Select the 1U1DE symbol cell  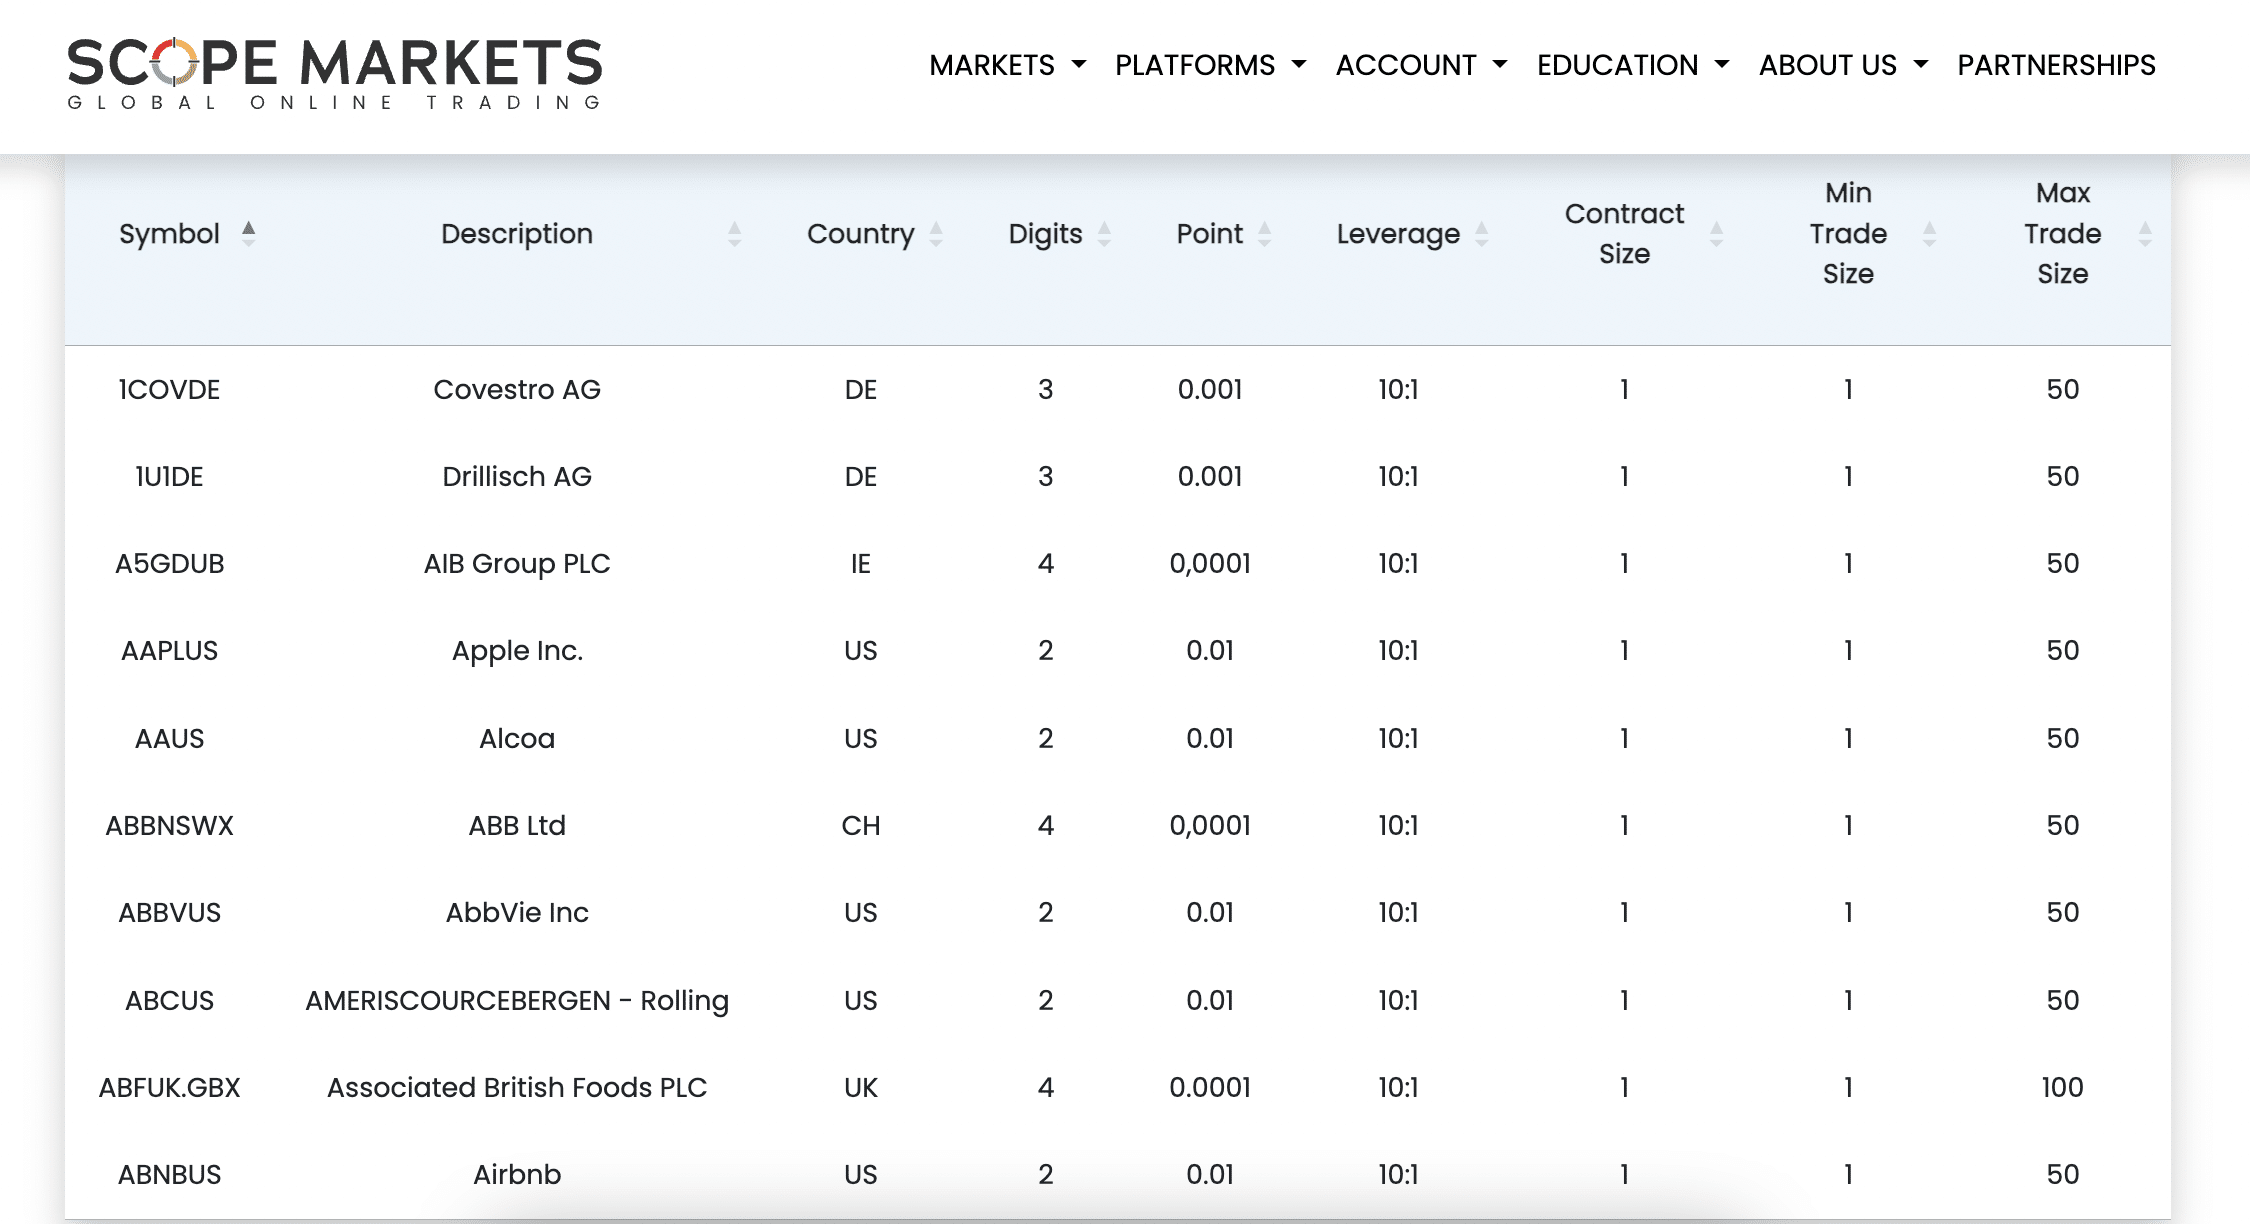[169, 477]
